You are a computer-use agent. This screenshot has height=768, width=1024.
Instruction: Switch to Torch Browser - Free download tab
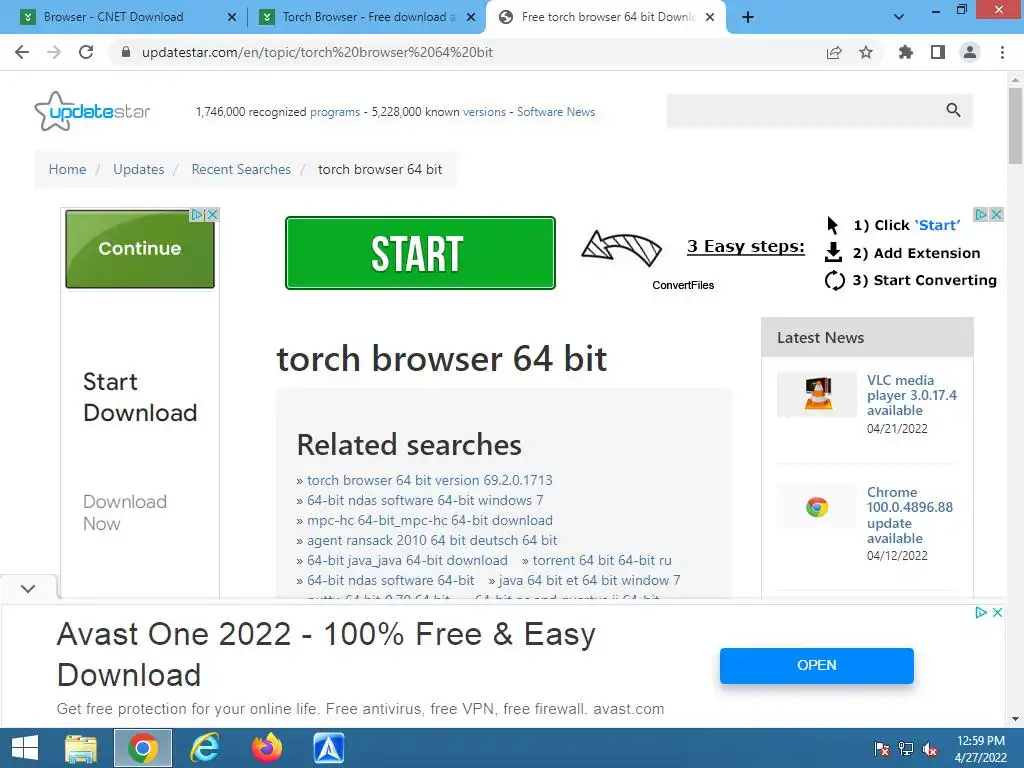369,17
